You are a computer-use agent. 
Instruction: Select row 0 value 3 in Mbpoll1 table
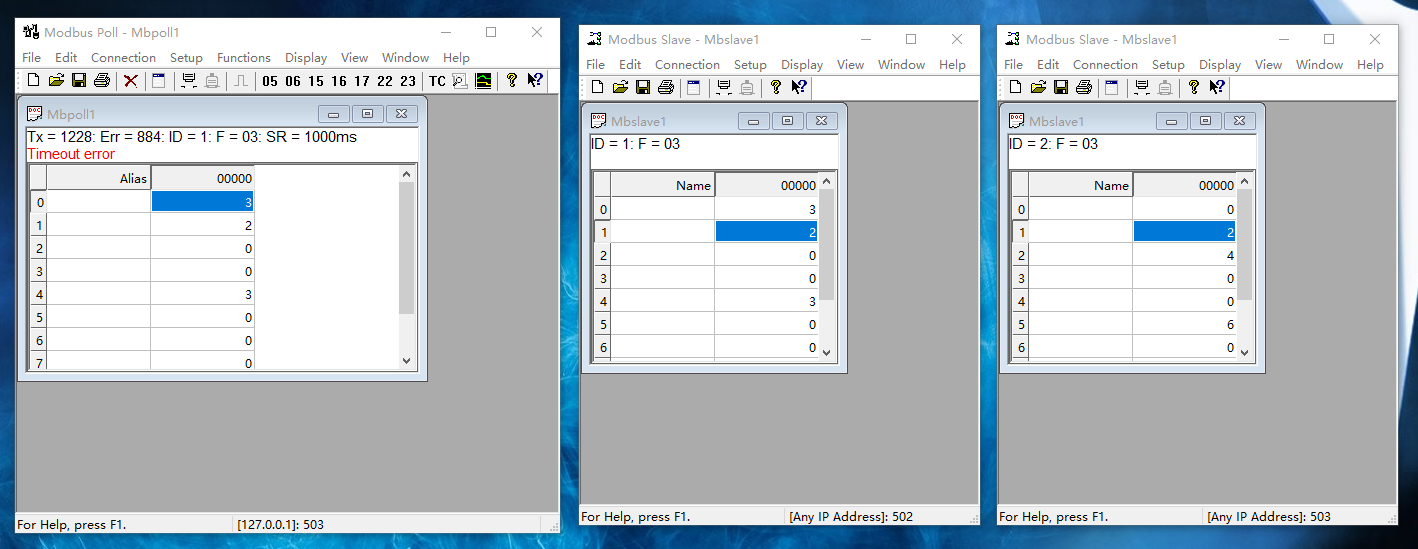tap(202, 202)
